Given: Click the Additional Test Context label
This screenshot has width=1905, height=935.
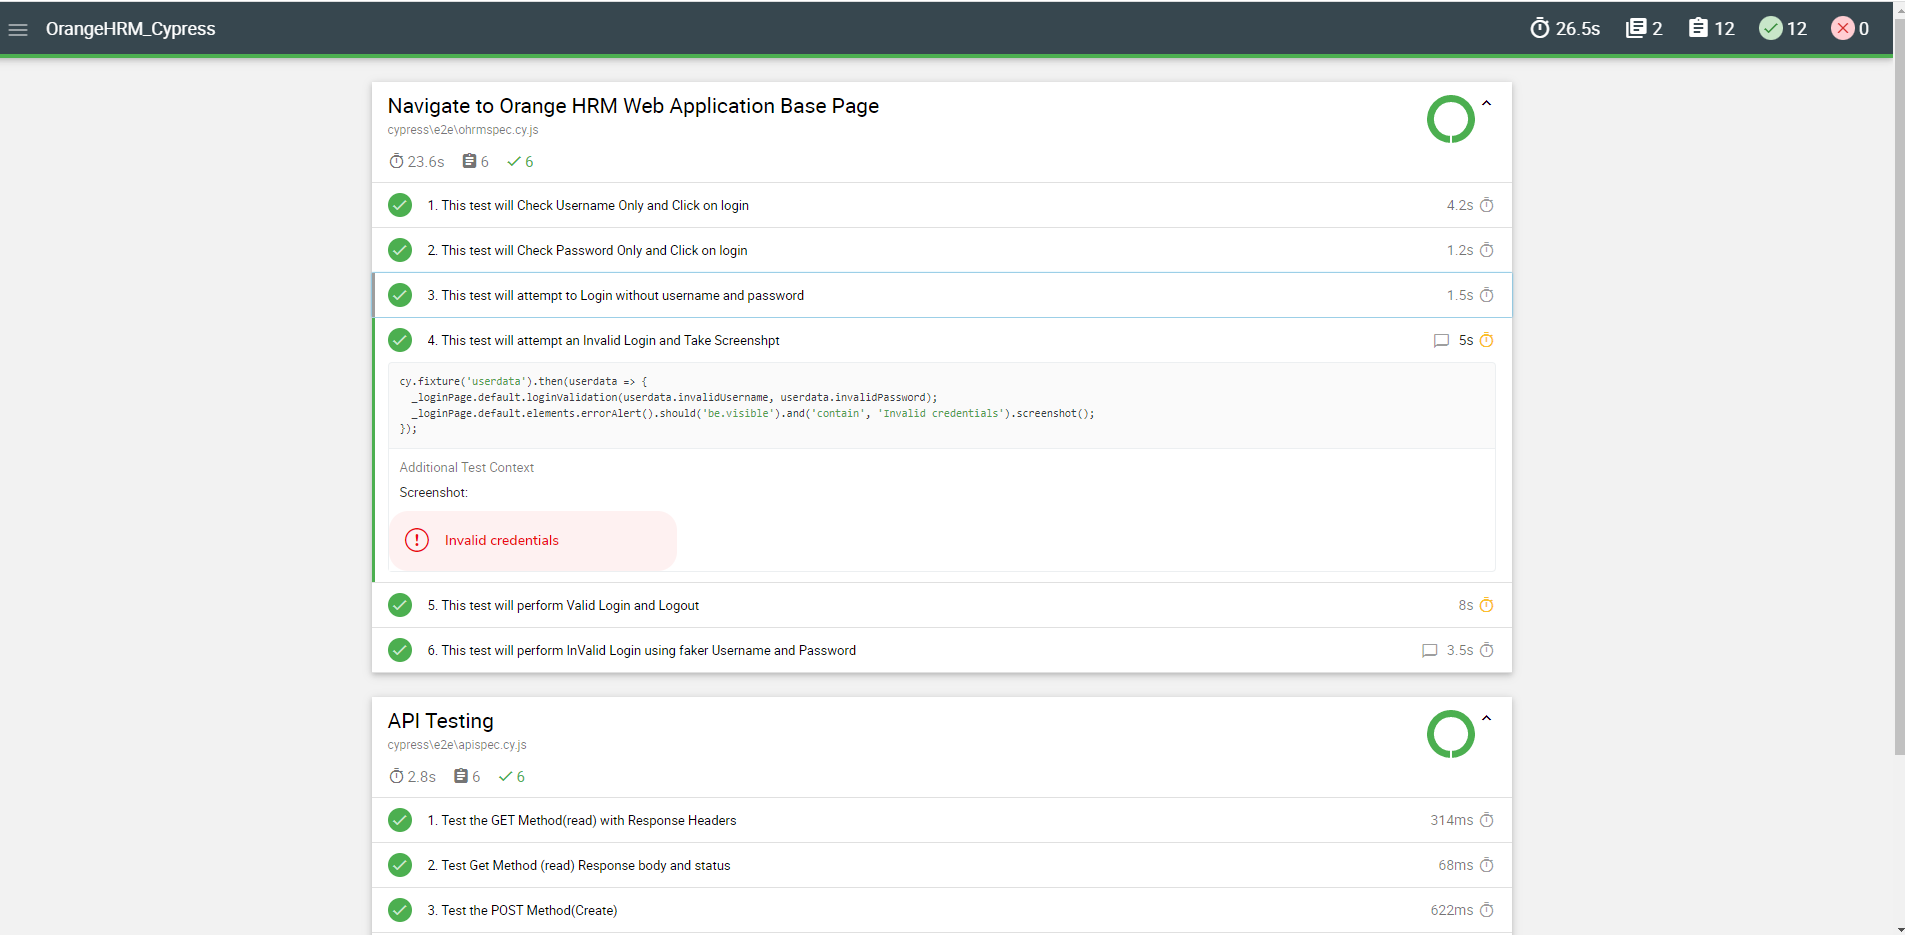Looking at the screenshot, I should pyautogui.click(x=467, y=467).
